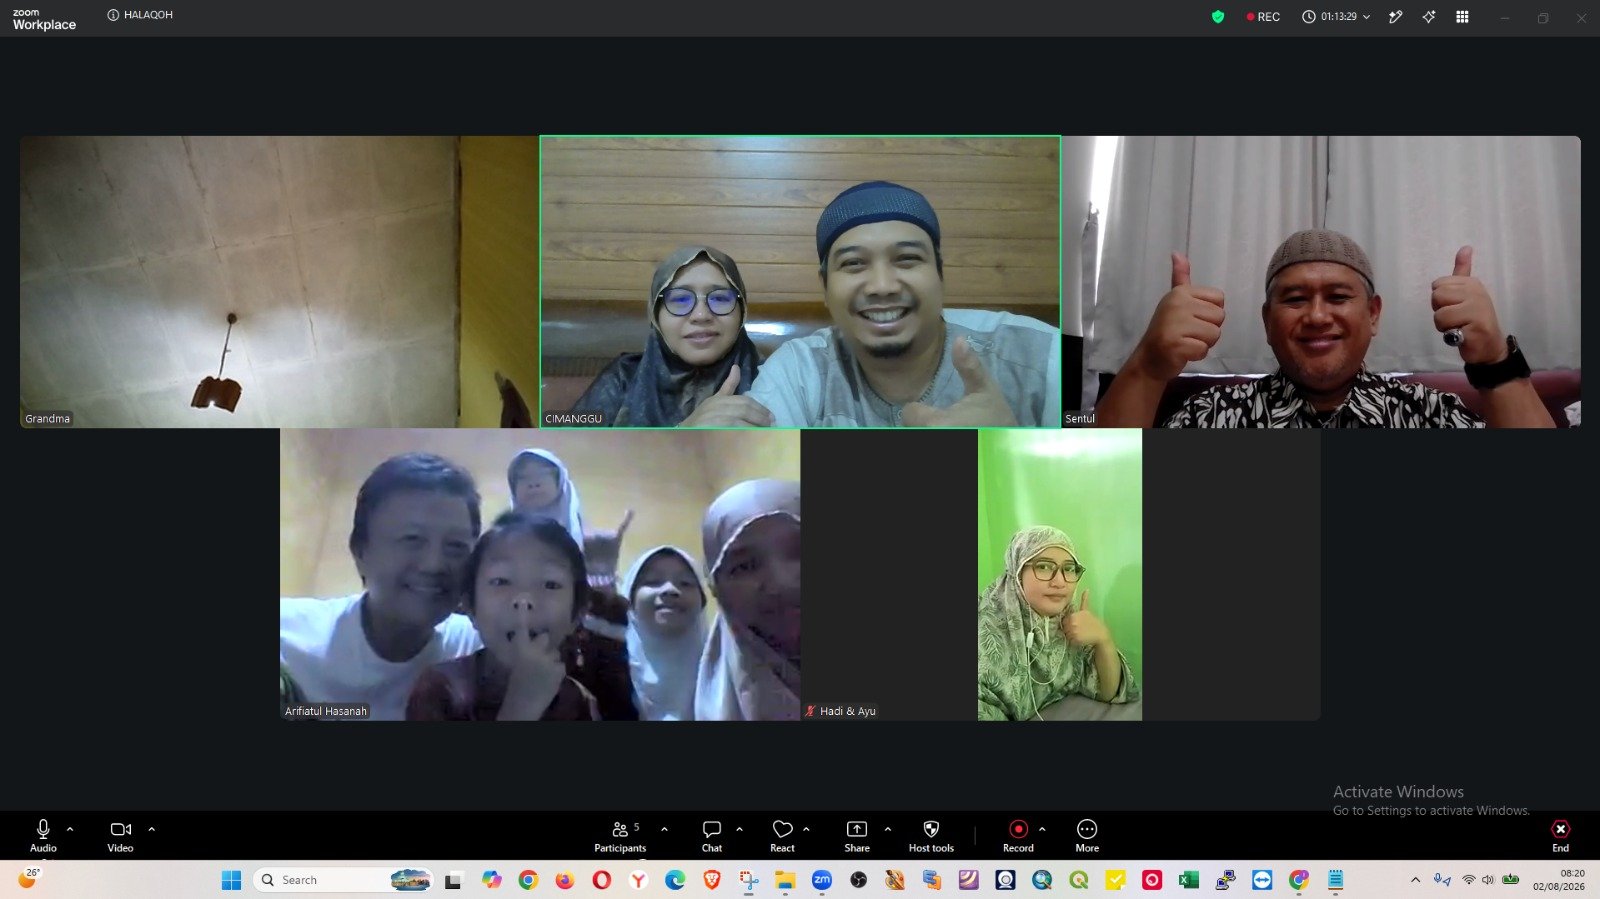Open the Chat panel

[712, 836]
